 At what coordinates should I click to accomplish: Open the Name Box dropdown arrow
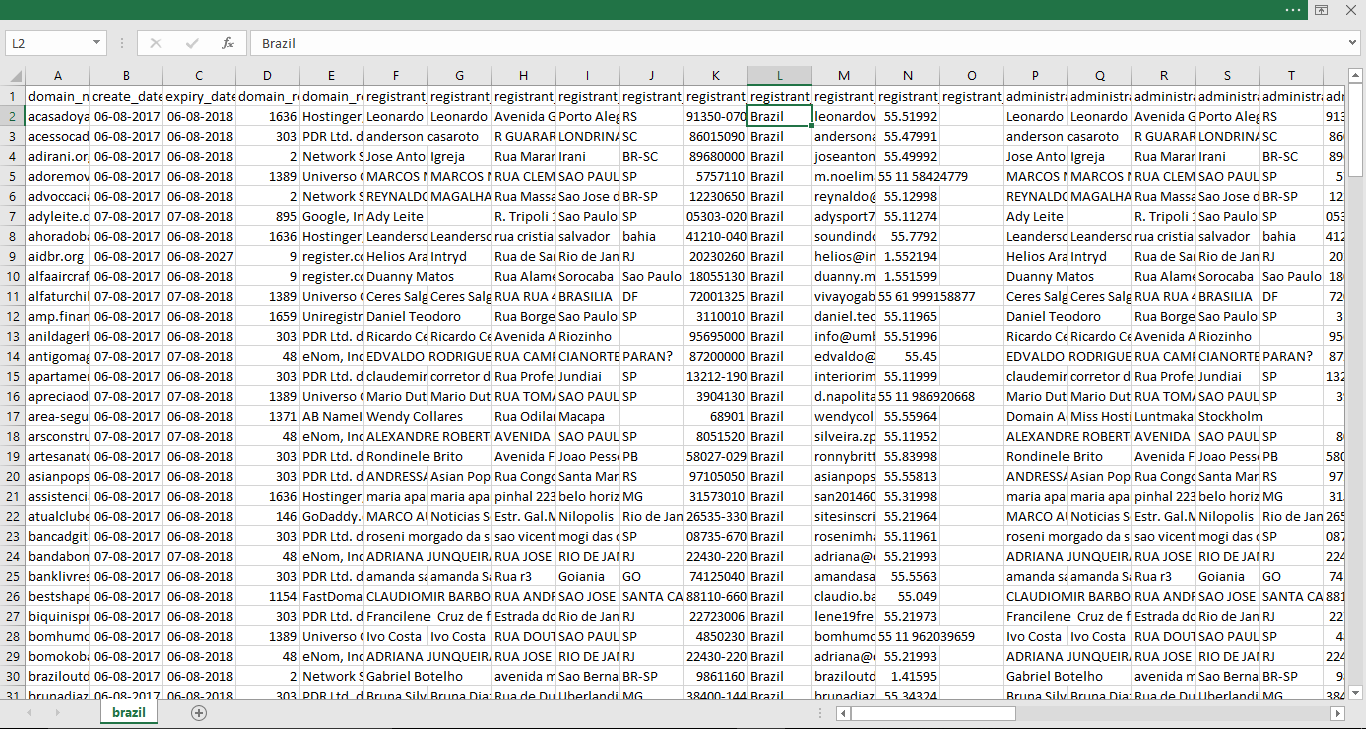(x=96, y=43)
